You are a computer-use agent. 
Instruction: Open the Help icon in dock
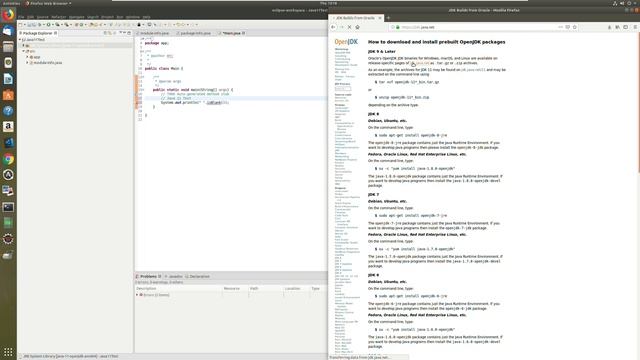click(8, 111)
